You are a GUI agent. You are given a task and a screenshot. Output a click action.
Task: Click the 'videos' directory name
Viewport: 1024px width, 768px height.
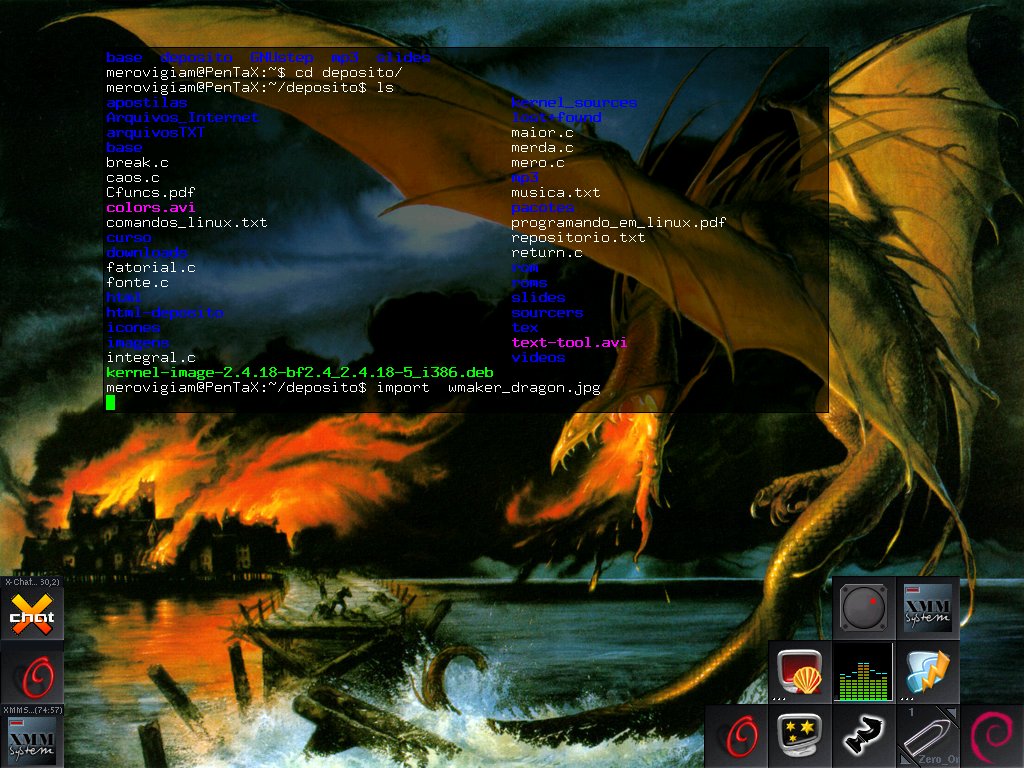click(x=538, y=358)
